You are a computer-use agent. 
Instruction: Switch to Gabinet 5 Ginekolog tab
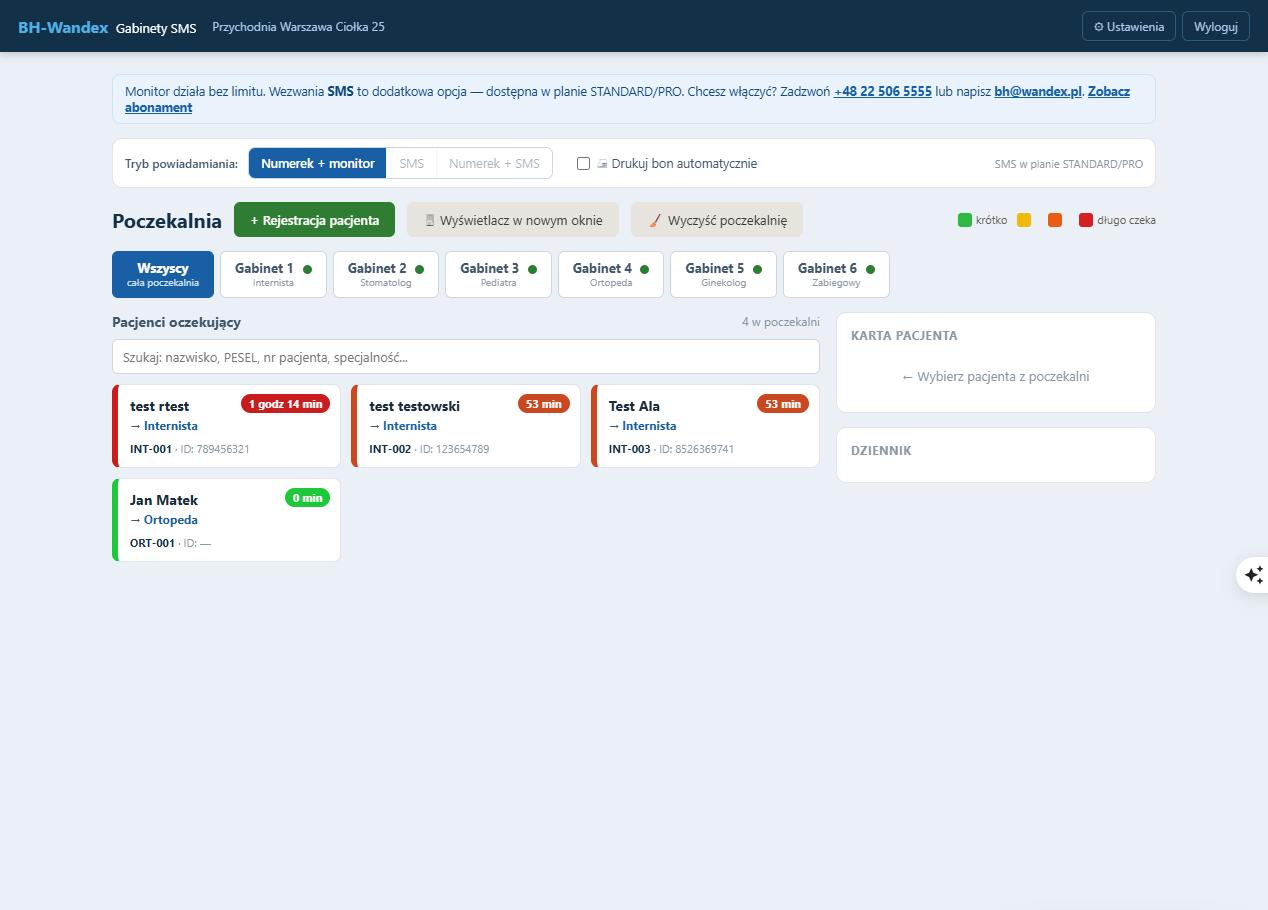tap(723, 274)
